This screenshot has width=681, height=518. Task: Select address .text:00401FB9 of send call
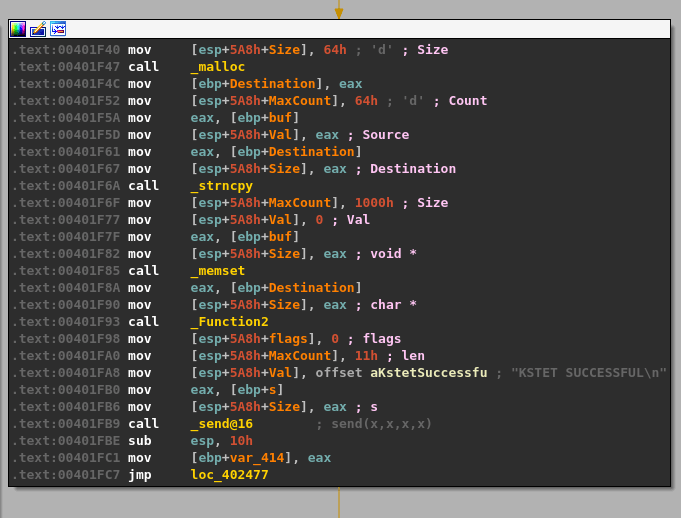tap(65, 424)
